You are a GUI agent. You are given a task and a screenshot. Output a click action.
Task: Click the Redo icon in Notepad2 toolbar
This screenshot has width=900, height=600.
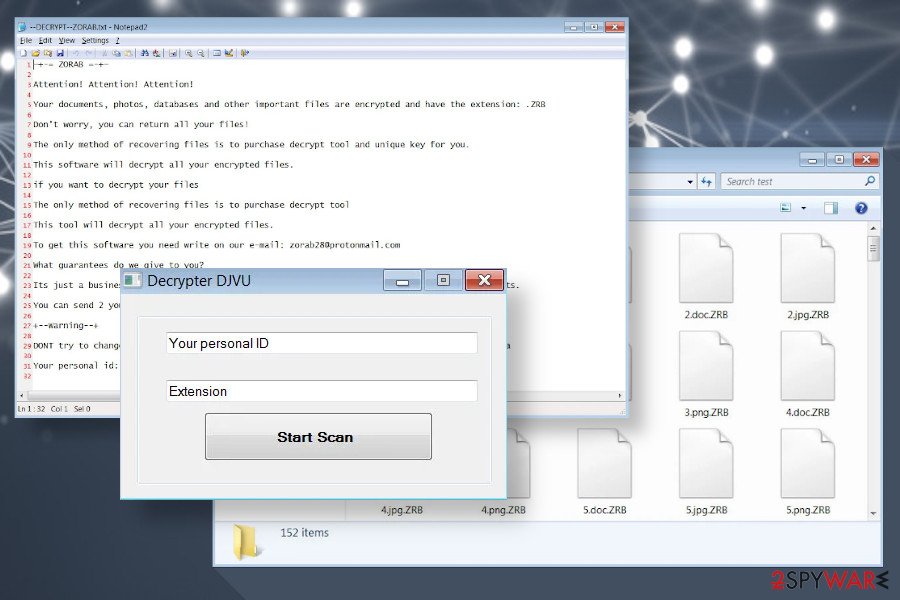click(88, 53)
